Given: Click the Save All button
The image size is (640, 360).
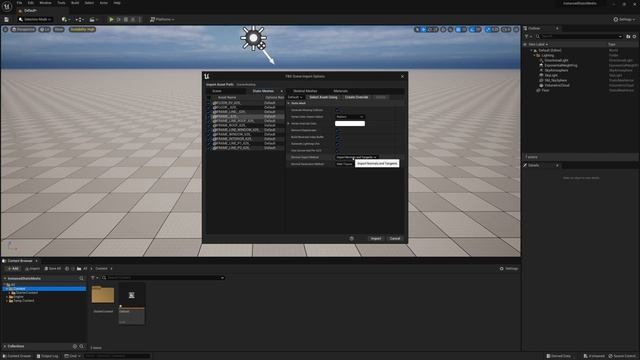Looking at the screenshot, I should (53, 269).
